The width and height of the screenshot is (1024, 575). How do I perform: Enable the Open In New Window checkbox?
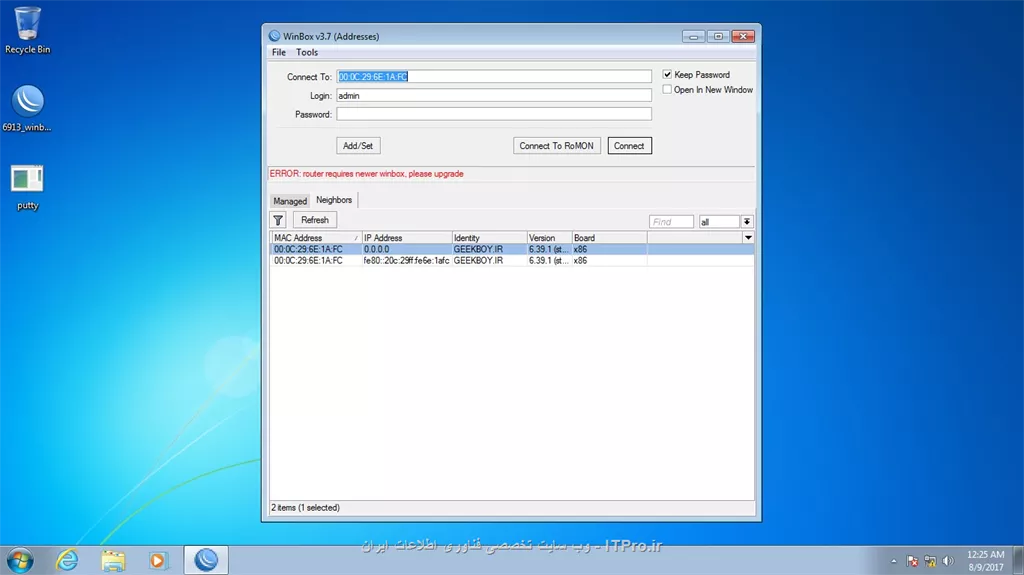(x=667, y=90)
